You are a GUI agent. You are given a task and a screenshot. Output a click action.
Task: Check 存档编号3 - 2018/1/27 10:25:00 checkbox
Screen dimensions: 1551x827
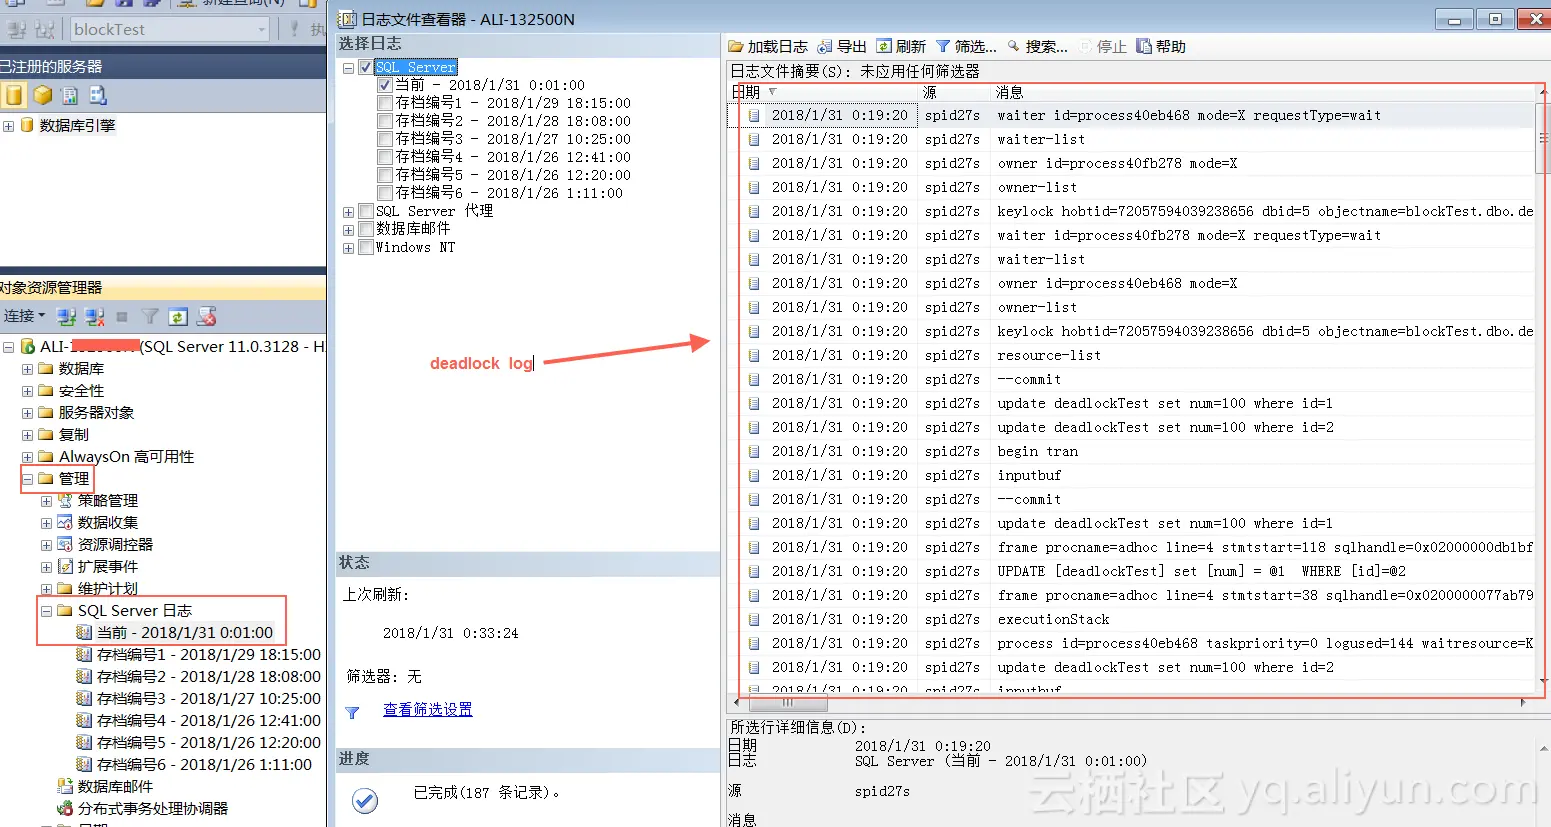coord(385,139)
